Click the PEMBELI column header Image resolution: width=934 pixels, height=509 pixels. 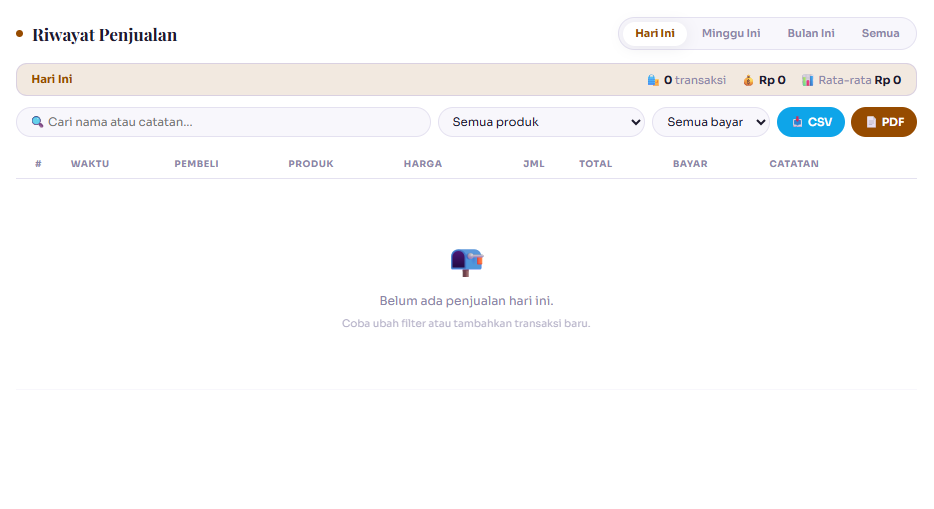[x=197, y=164]
